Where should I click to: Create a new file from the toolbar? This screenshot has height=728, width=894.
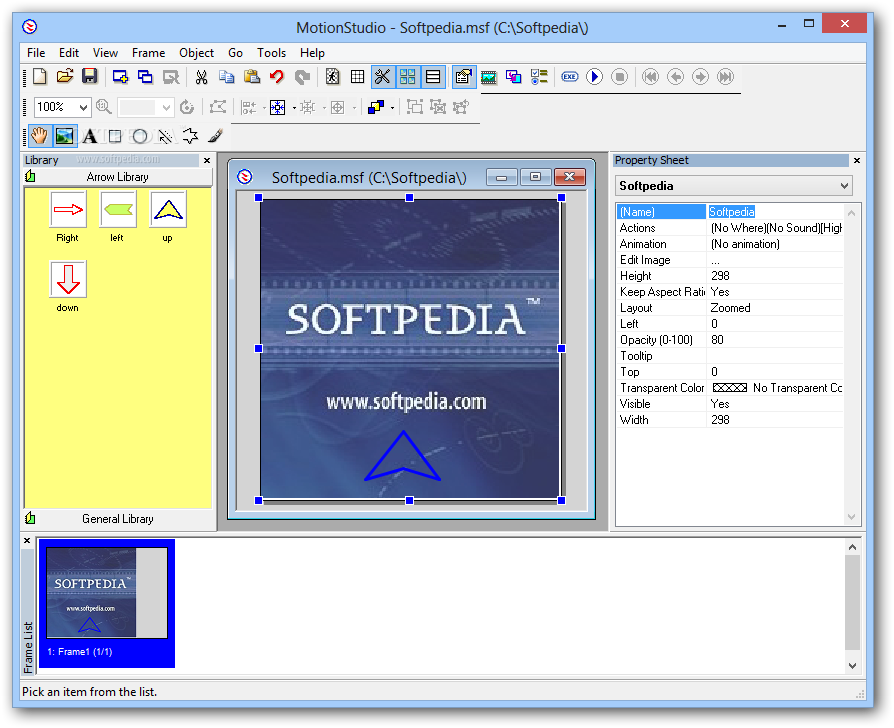(x=39, y=76)
